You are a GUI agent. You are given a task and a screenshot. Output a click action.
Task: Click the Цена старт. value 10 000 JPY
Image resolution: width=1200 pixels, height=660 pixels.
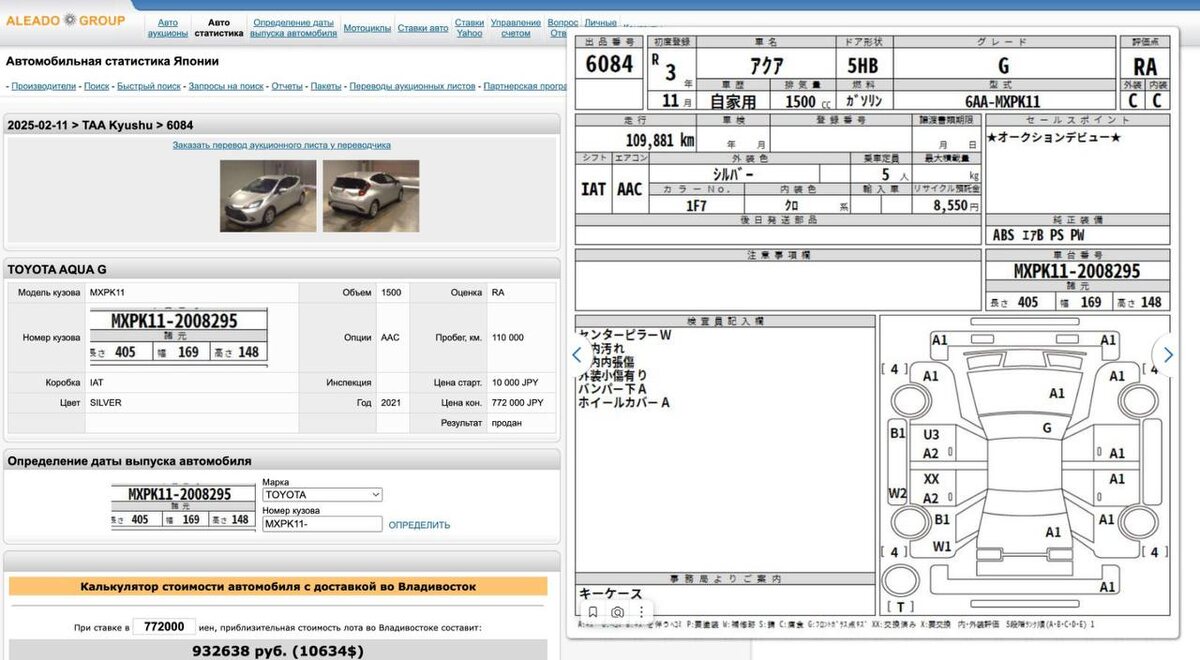(517, 382)
